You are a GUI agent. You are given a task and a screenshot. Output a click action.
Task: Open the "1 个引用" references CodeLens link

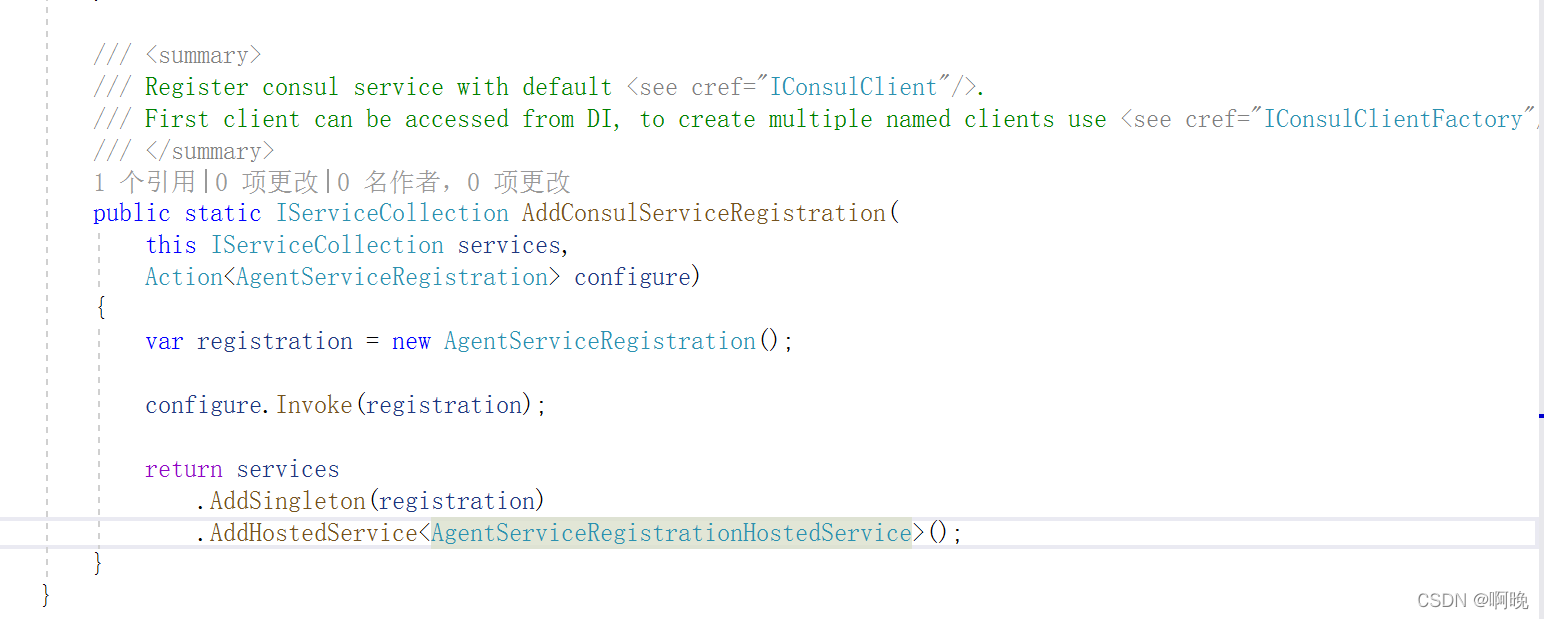point(144,182)
